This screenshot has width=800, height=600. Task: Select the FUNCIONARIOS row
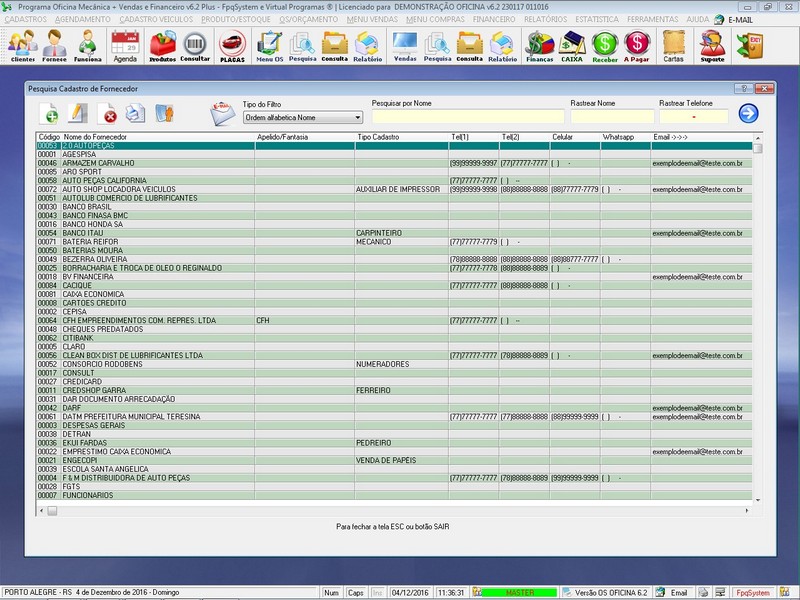[x=394, y=495]
